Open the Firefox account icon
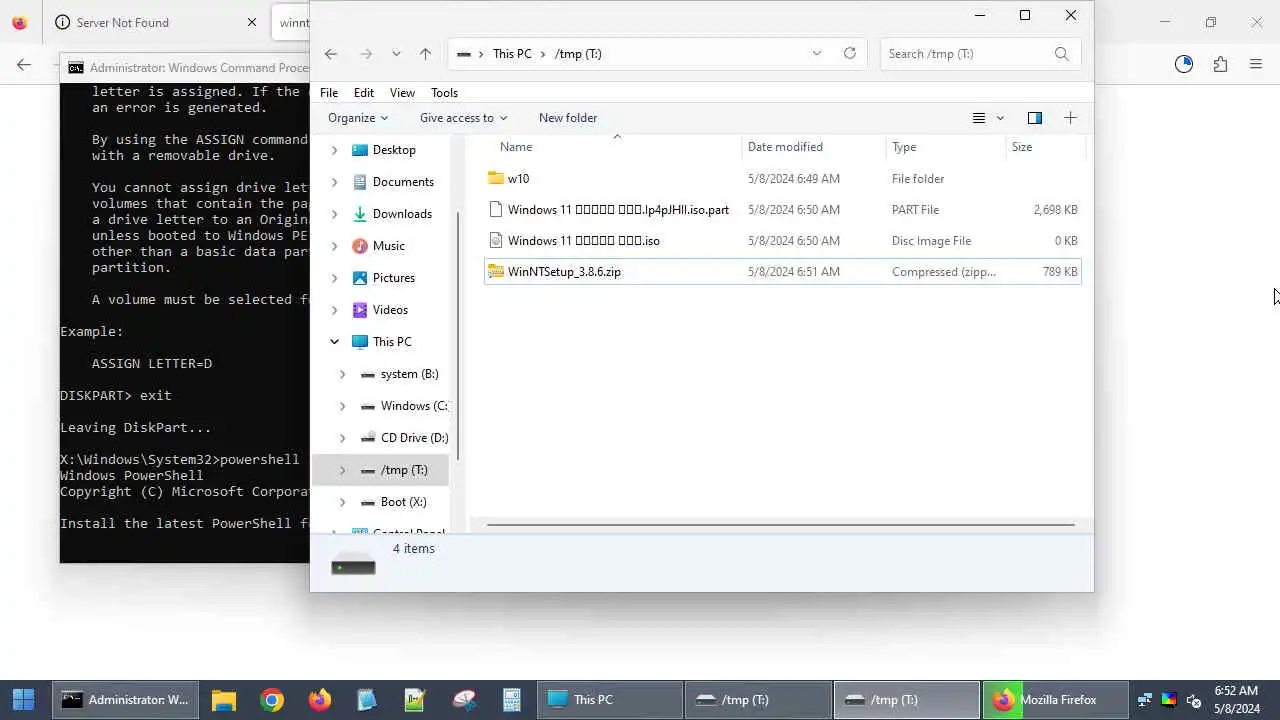 [x=1184, y=64]
